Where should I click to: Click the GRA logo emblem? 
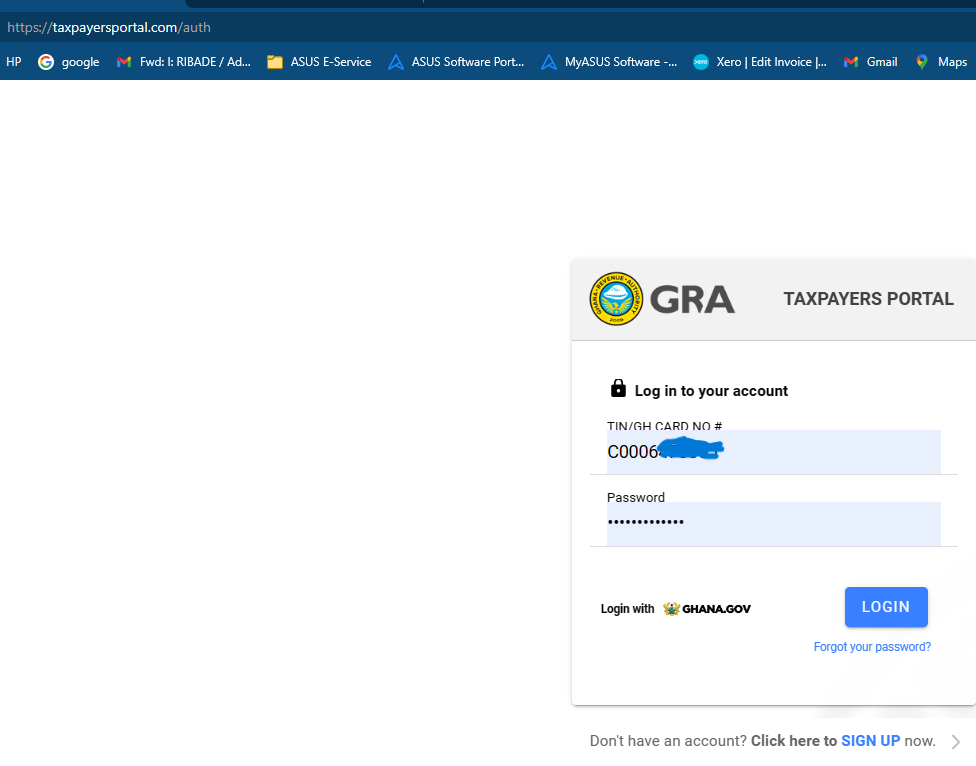point(616,298)
